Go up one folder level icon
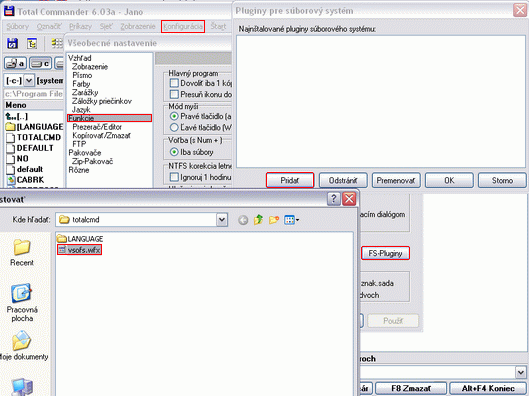Image resolution: width=529 pixels, height=396 pixels. click(x=258, y=220)
